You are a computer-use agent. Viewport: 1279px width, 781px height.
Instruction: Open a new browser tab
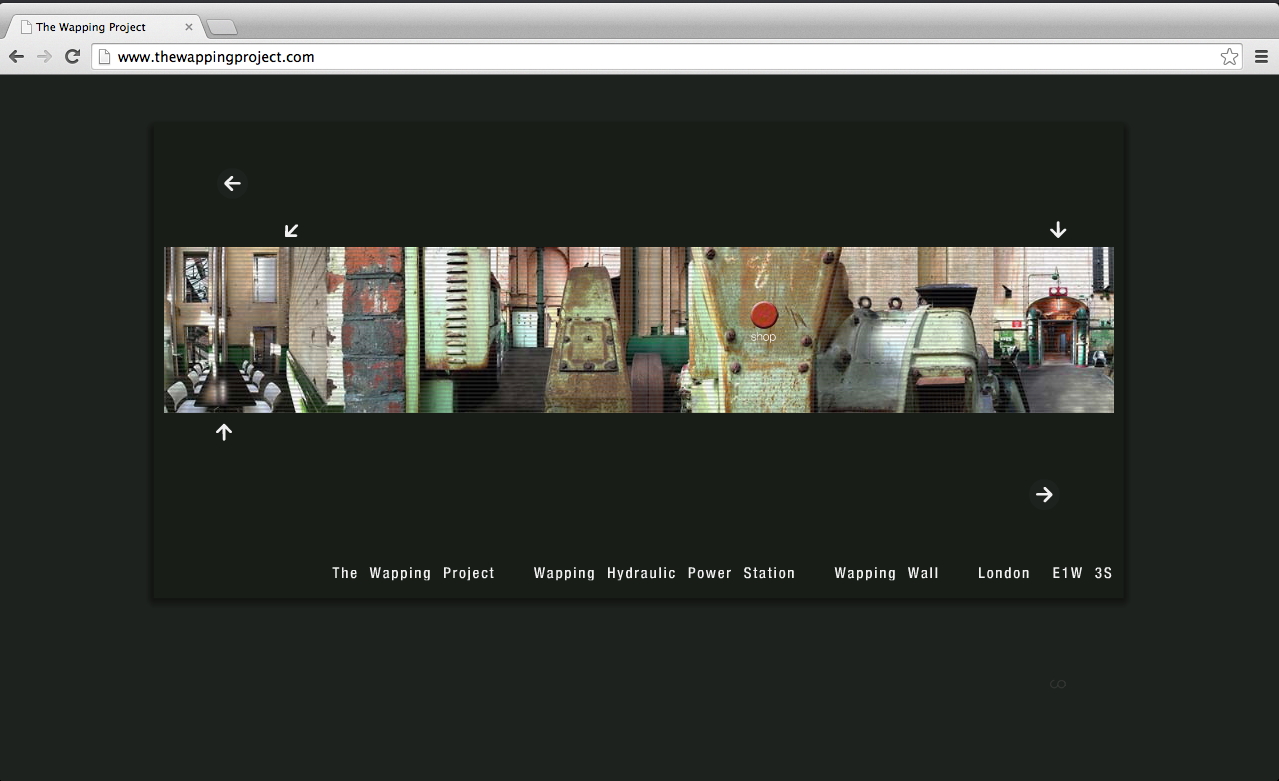(x=221, y=27)
